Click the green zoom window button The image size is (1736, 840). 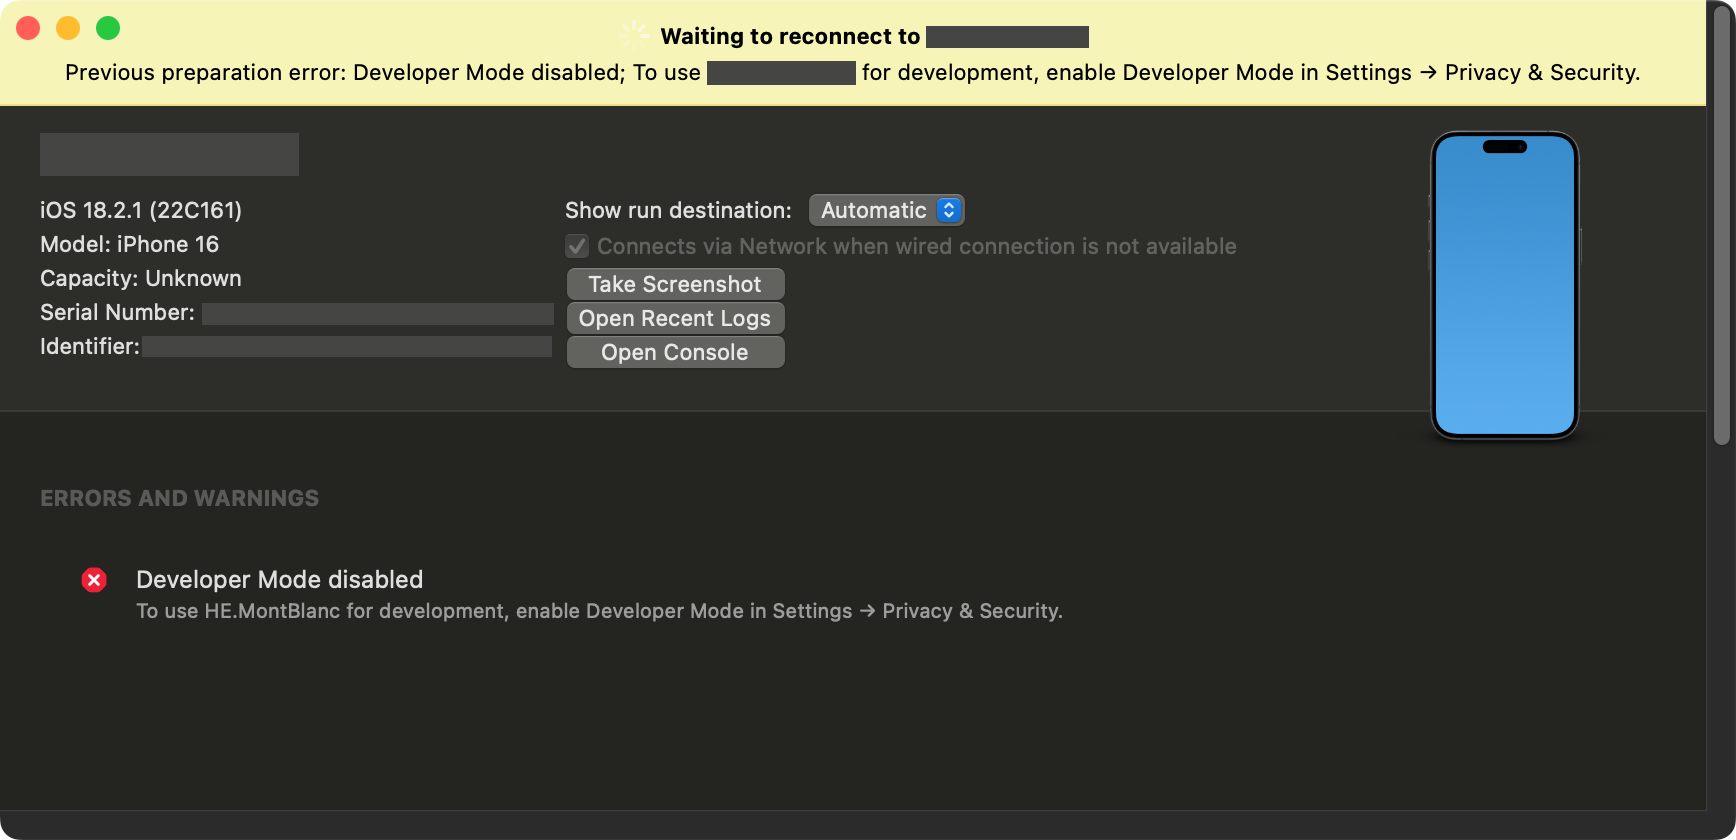(x=108, y=28)
